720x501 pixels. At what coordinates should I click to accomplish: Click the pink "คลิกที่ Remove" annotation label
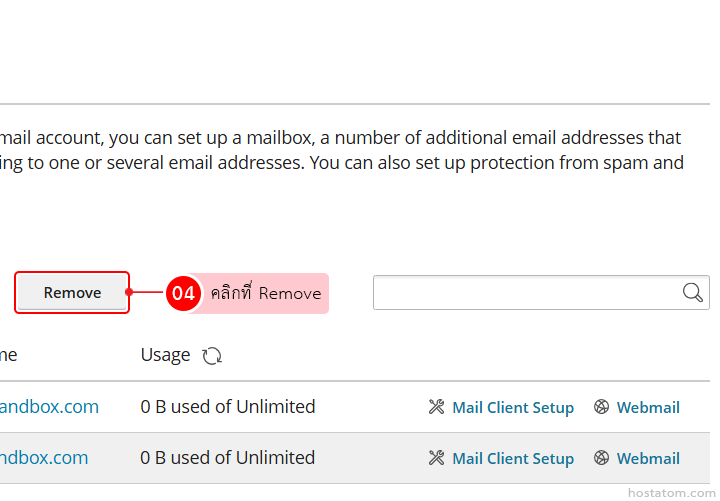coord(266,293)
